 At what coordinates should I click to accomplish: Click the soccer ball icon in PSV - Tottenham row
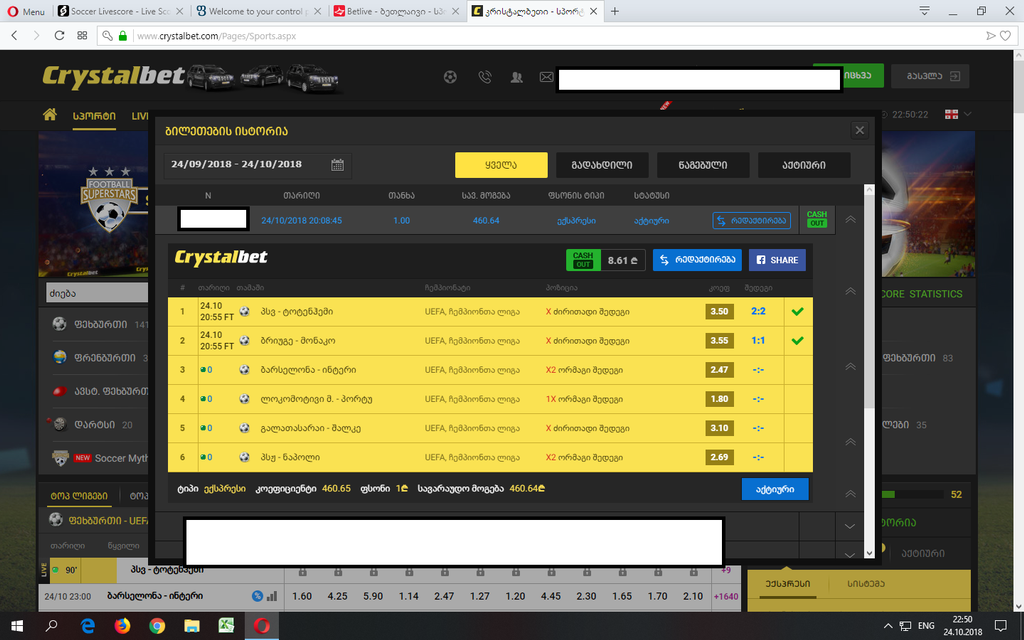click(x=244, y=312)
